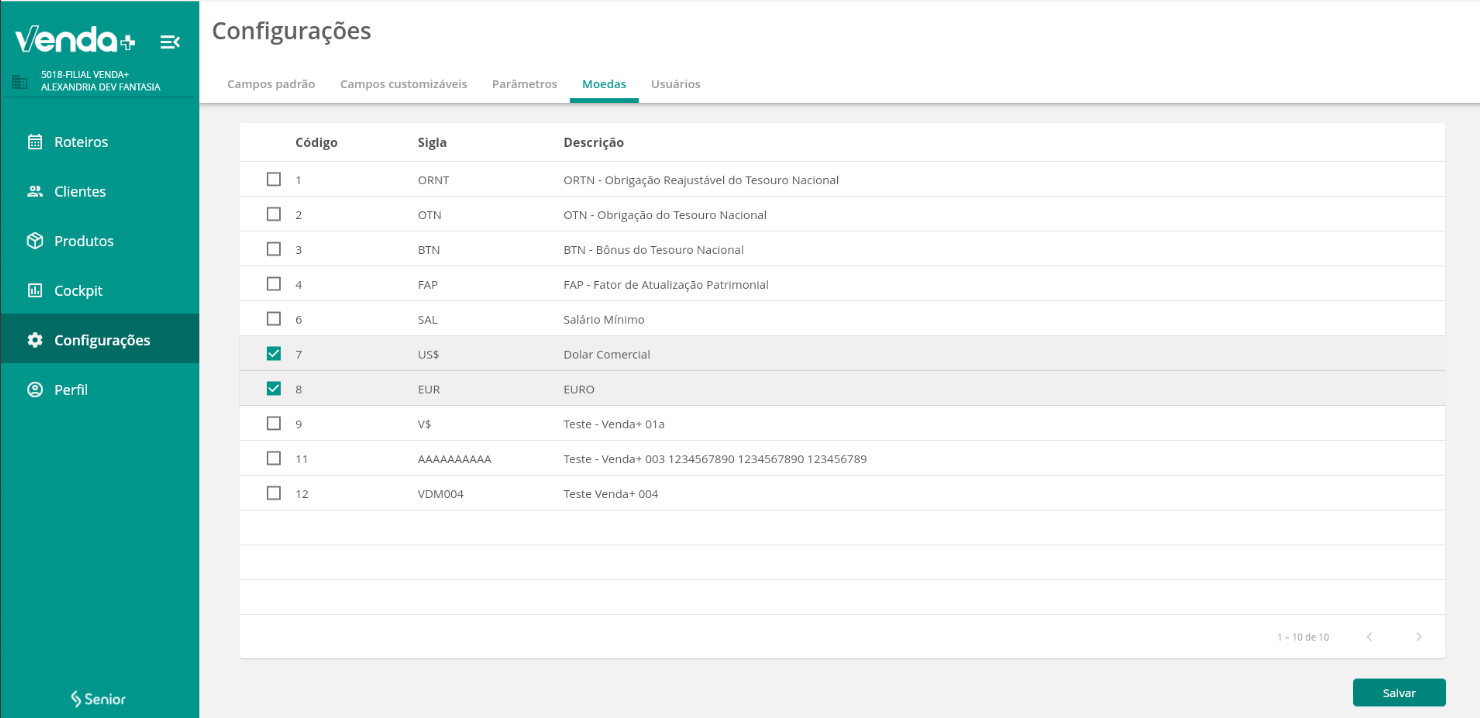This screenshot has height=718, width=1480.
Task: Click the Perfil user icon
Action: pos(35,390)
